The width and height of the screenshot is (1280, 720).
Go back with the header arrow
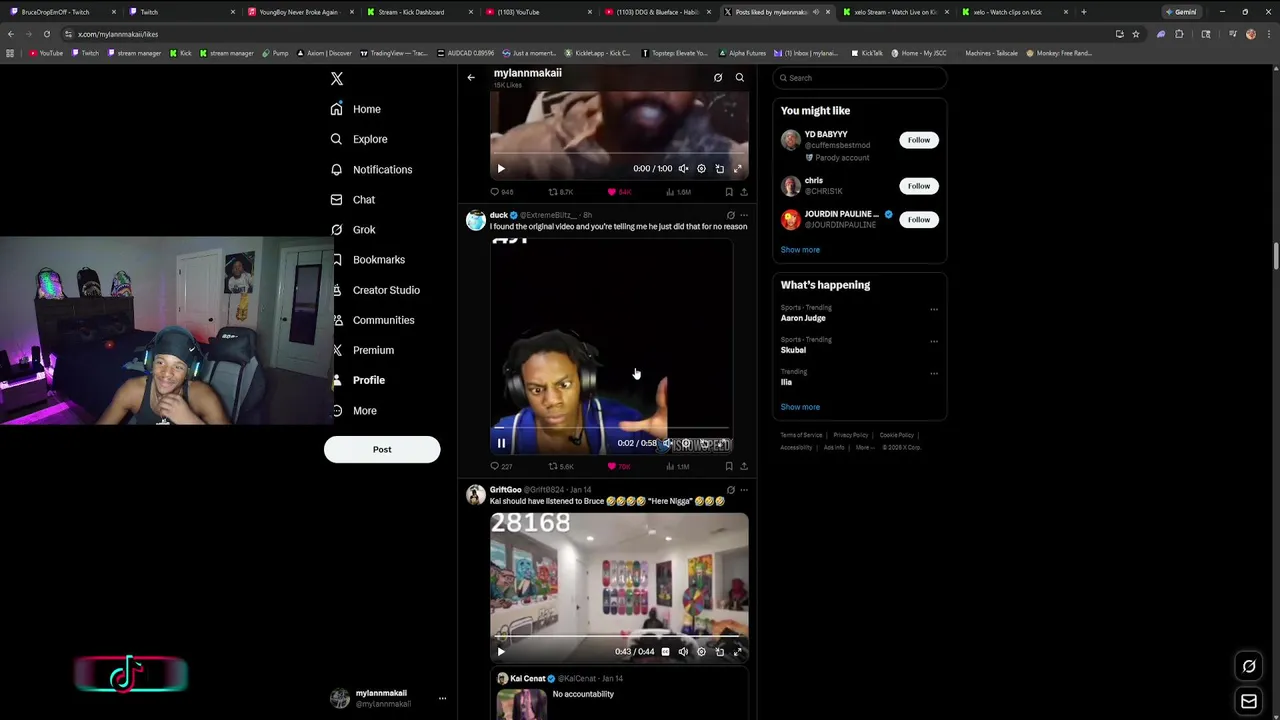tap(471, 77)
